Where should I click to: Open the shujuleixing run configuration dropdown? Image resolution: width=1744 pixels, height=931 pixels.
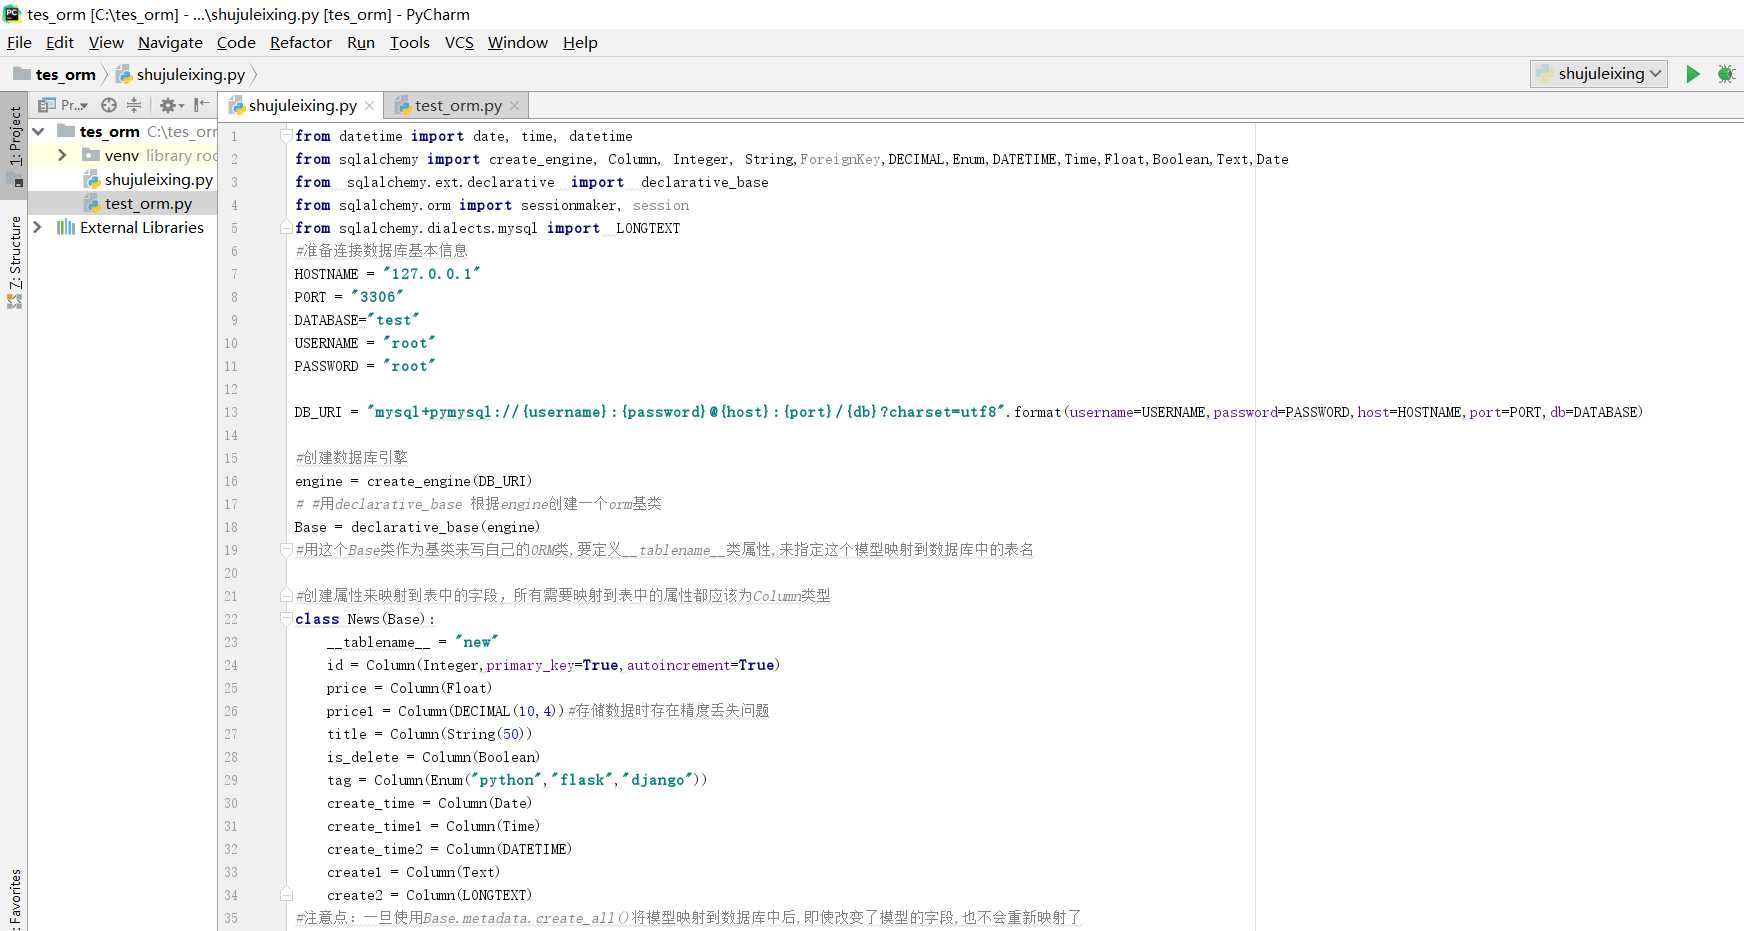(1598, 74)
